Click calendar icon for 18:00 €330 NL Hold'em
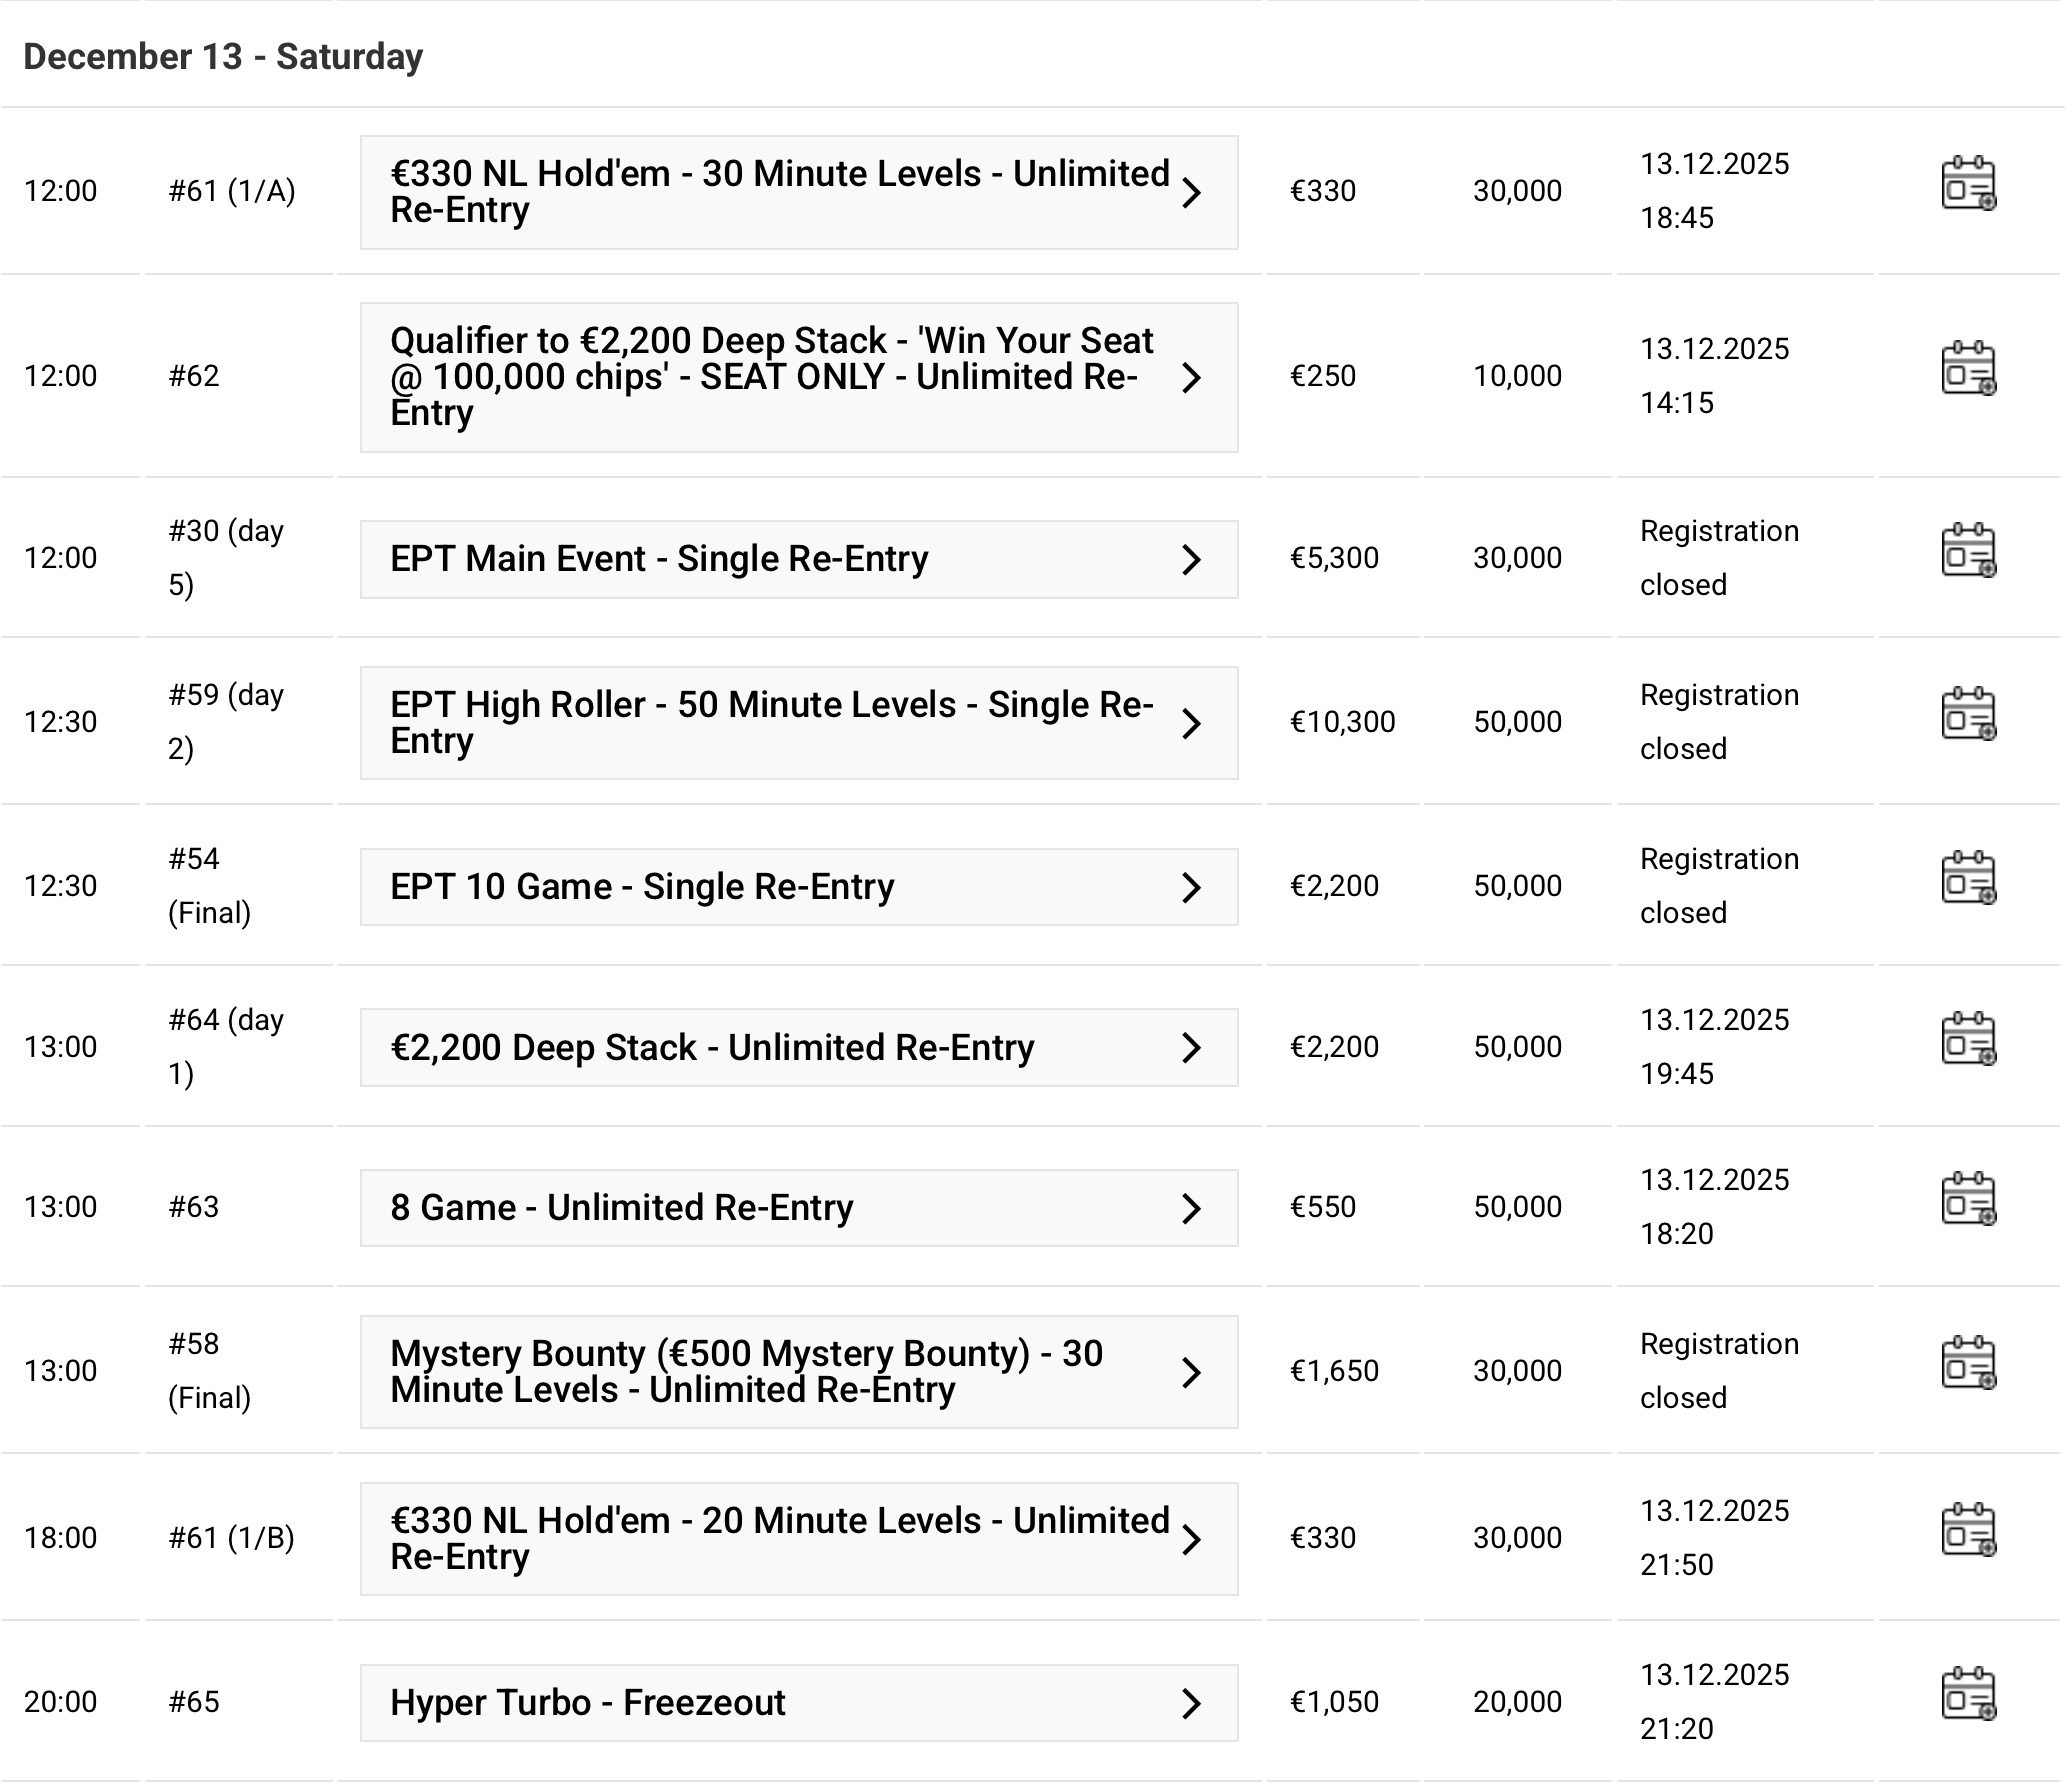 (x=1967, y=1531)
